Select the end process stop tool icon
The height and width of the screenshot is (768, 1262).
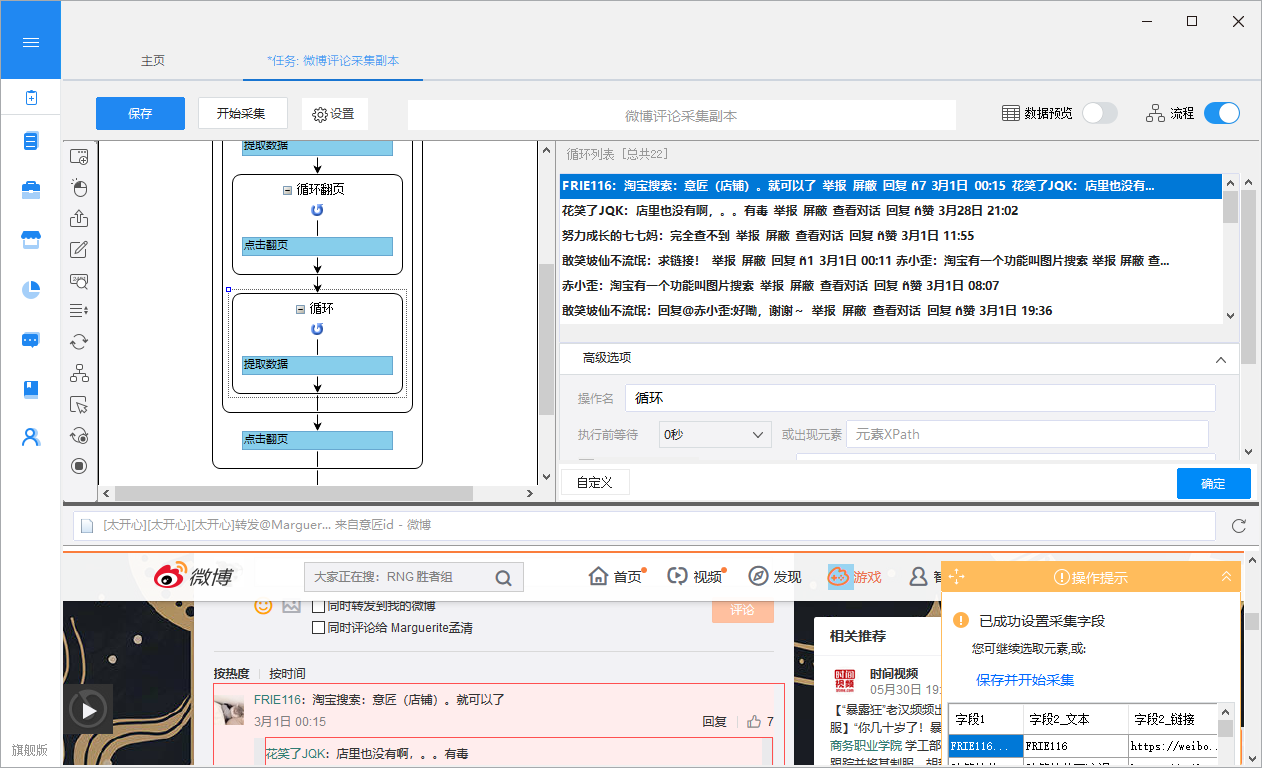click(x=79, y=466)
